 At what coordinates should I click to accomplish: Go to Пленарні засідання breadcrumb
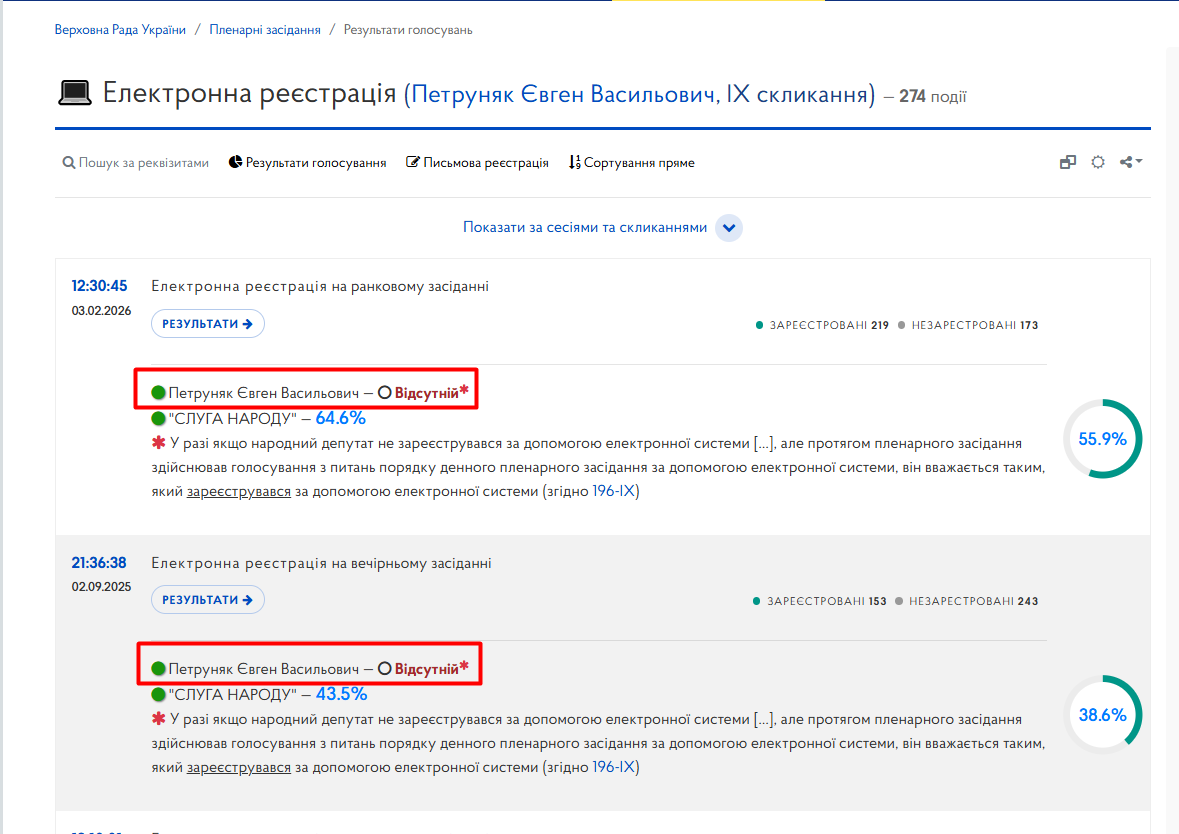[x=265, y=30]
